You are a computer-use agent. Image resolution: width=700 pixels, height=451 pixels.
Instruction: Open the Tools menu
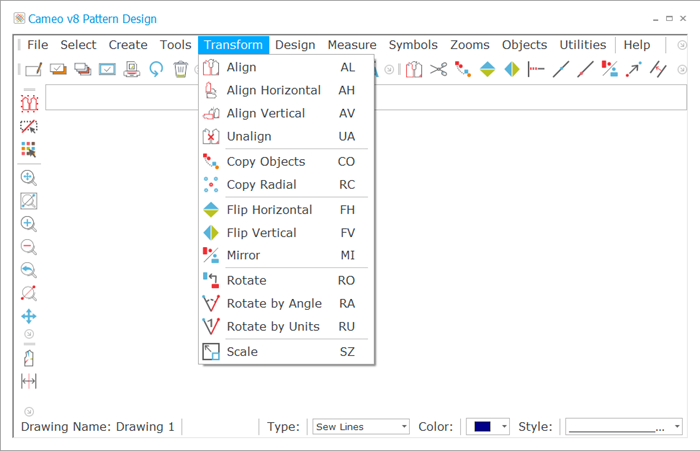175,45
